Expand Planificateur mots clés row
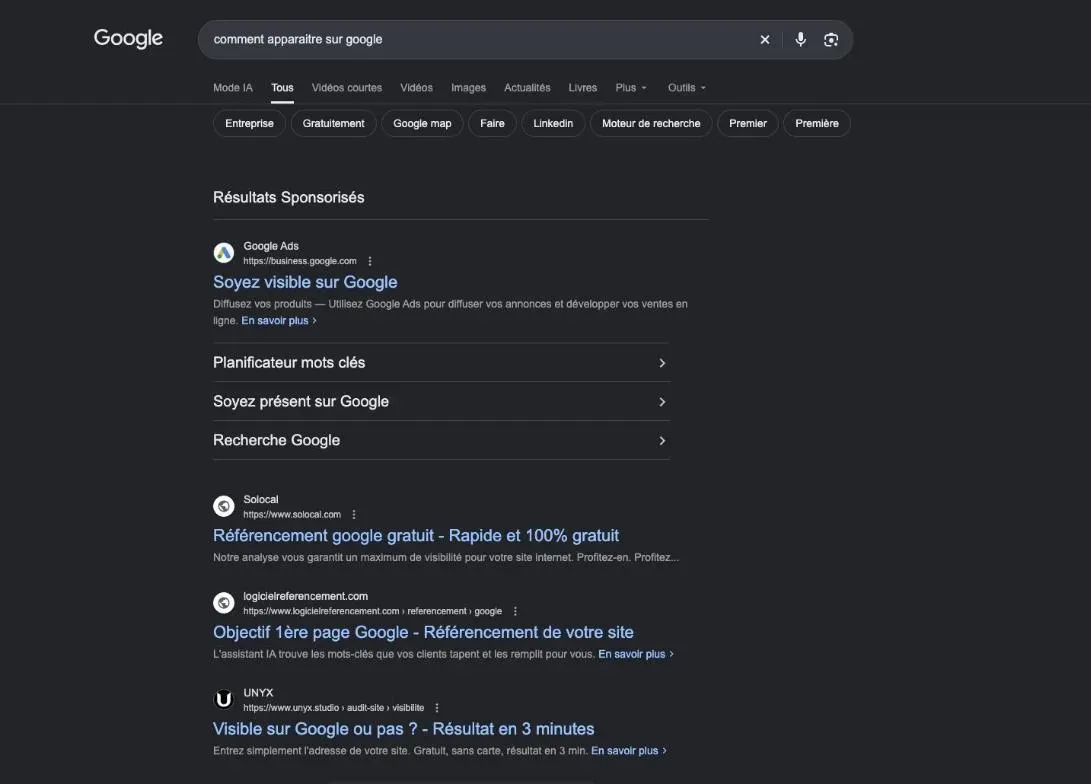 pos(441,362)
